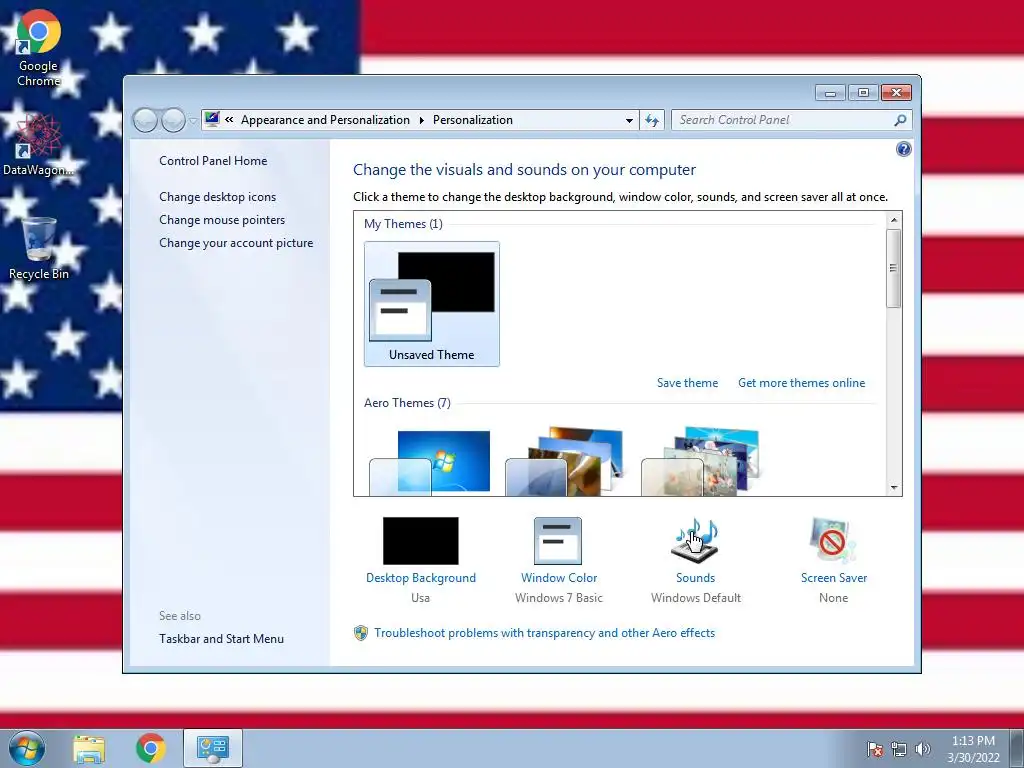This screenshot has height=768, width=1024.
Task: Open Troubleshoot transparency and Aero effects link
Action: click(x=545, y=633)
